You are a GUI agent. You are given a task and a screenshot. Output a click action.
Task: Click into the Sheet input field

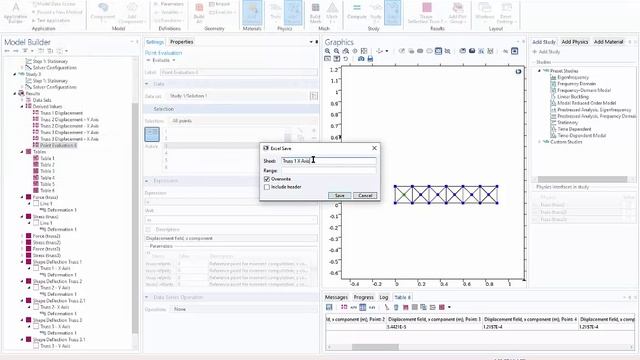[329, 161]
